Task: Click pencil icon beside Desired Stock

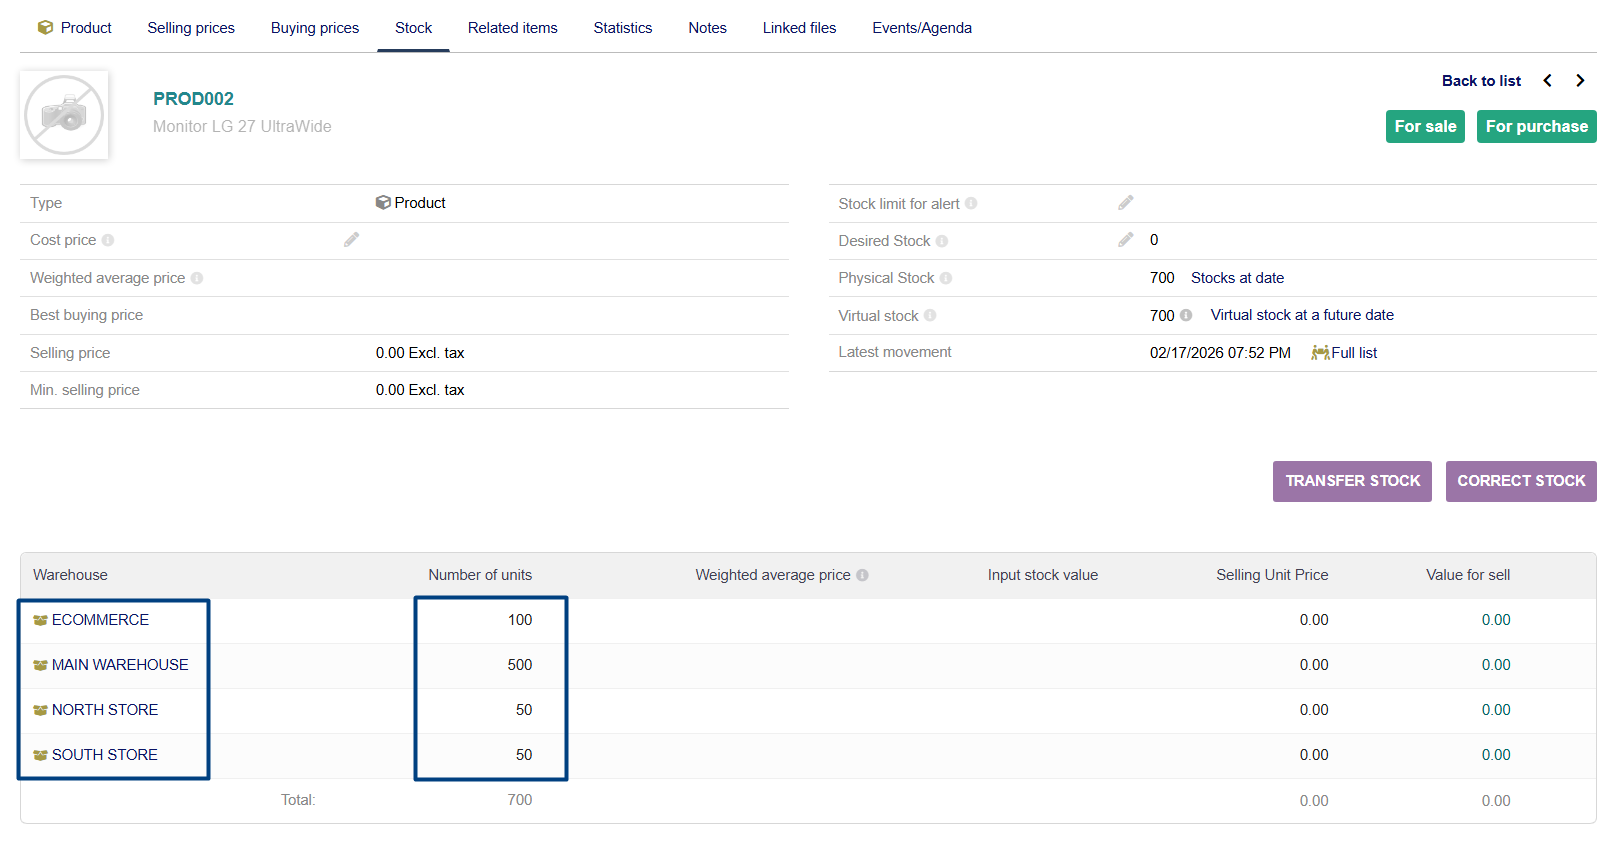Action: point(1125,240)
